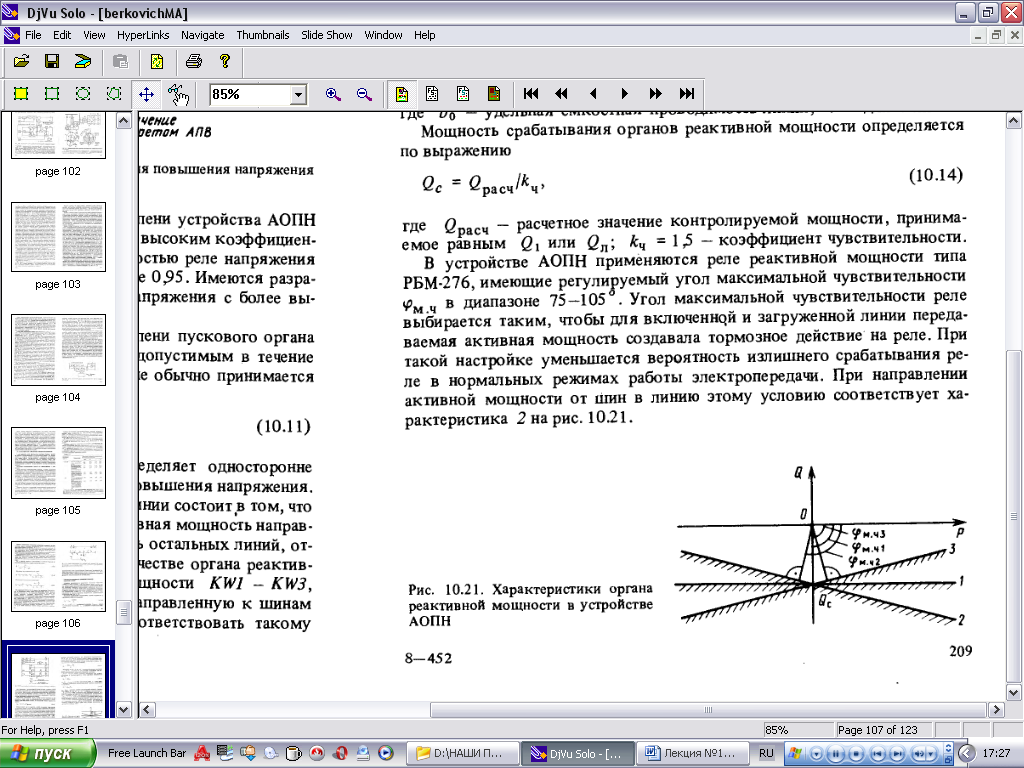Select the page 105 thumbnail
This screenshot has width=1024, height=768.
point(58,463)
